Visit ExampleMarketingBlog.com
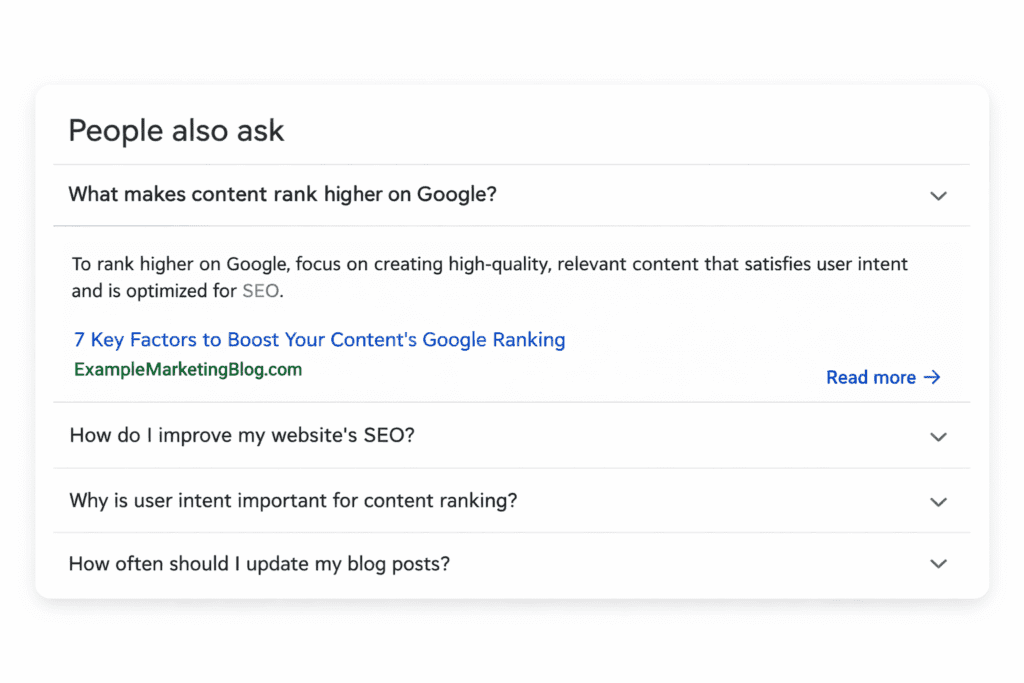The width and height of the screenshot is (1024, 683). (x=187, y=370)
